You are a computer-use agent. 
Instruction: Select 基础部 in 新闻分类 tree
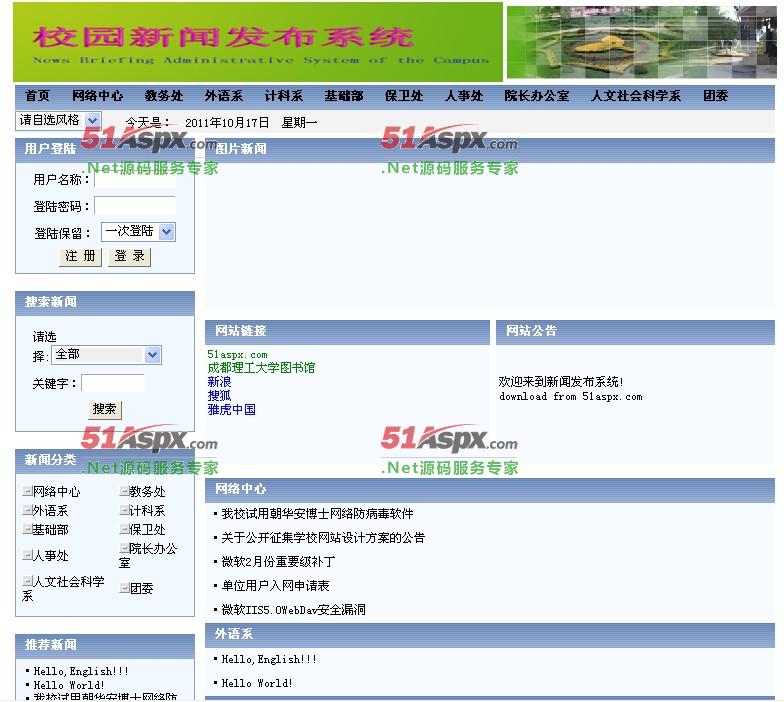coord(50,530)
